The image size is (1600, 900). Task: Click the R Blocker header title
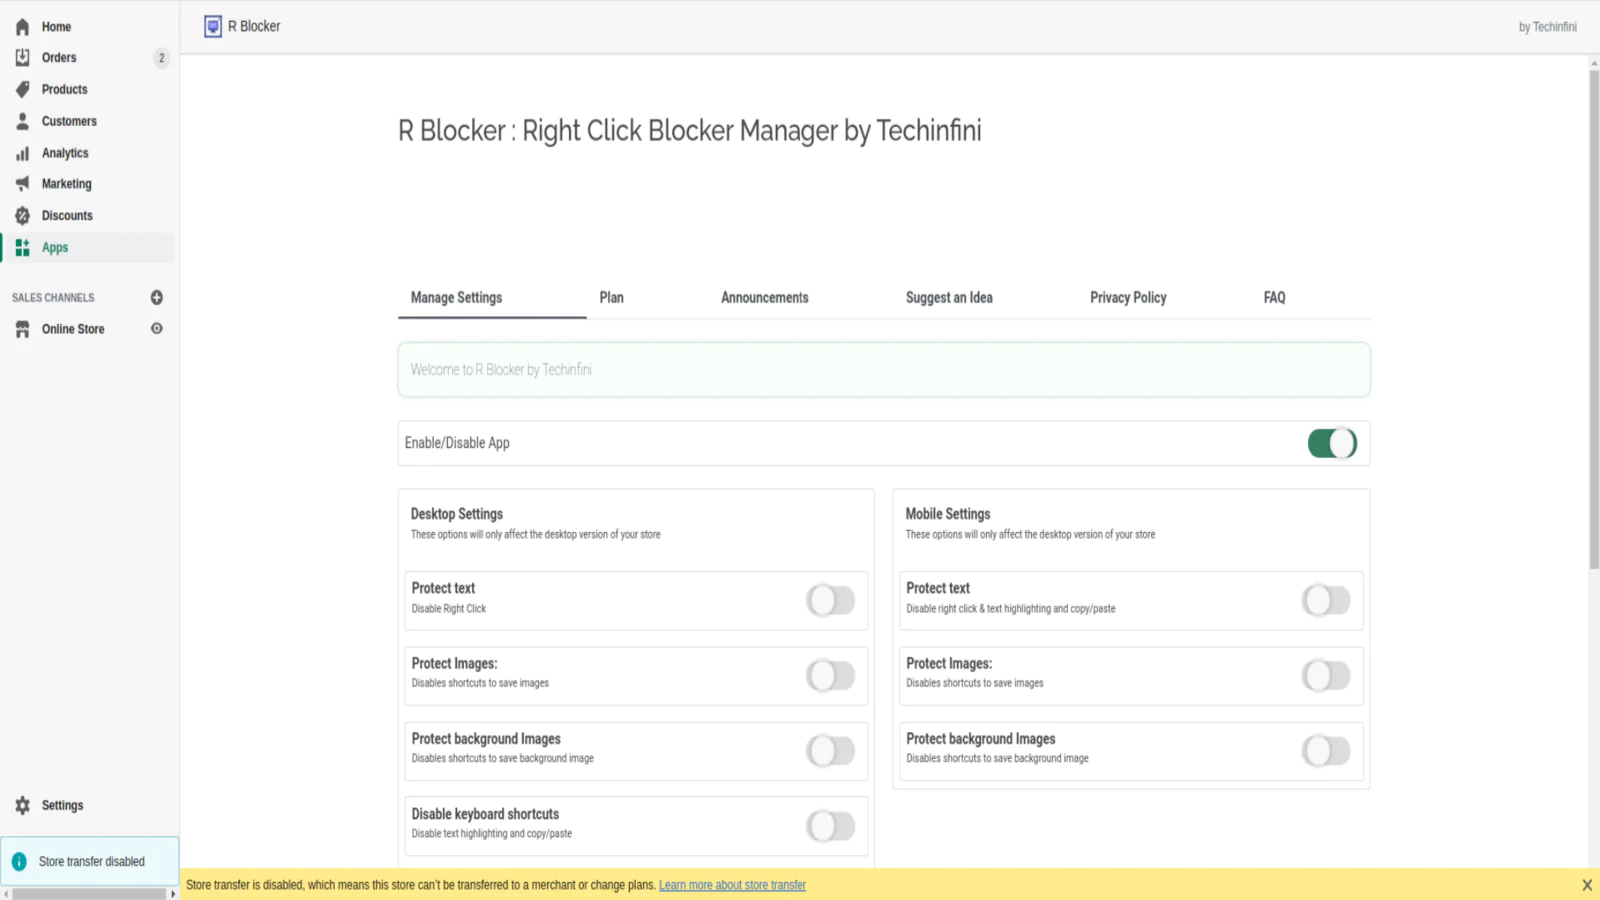(x=254, y=27)
